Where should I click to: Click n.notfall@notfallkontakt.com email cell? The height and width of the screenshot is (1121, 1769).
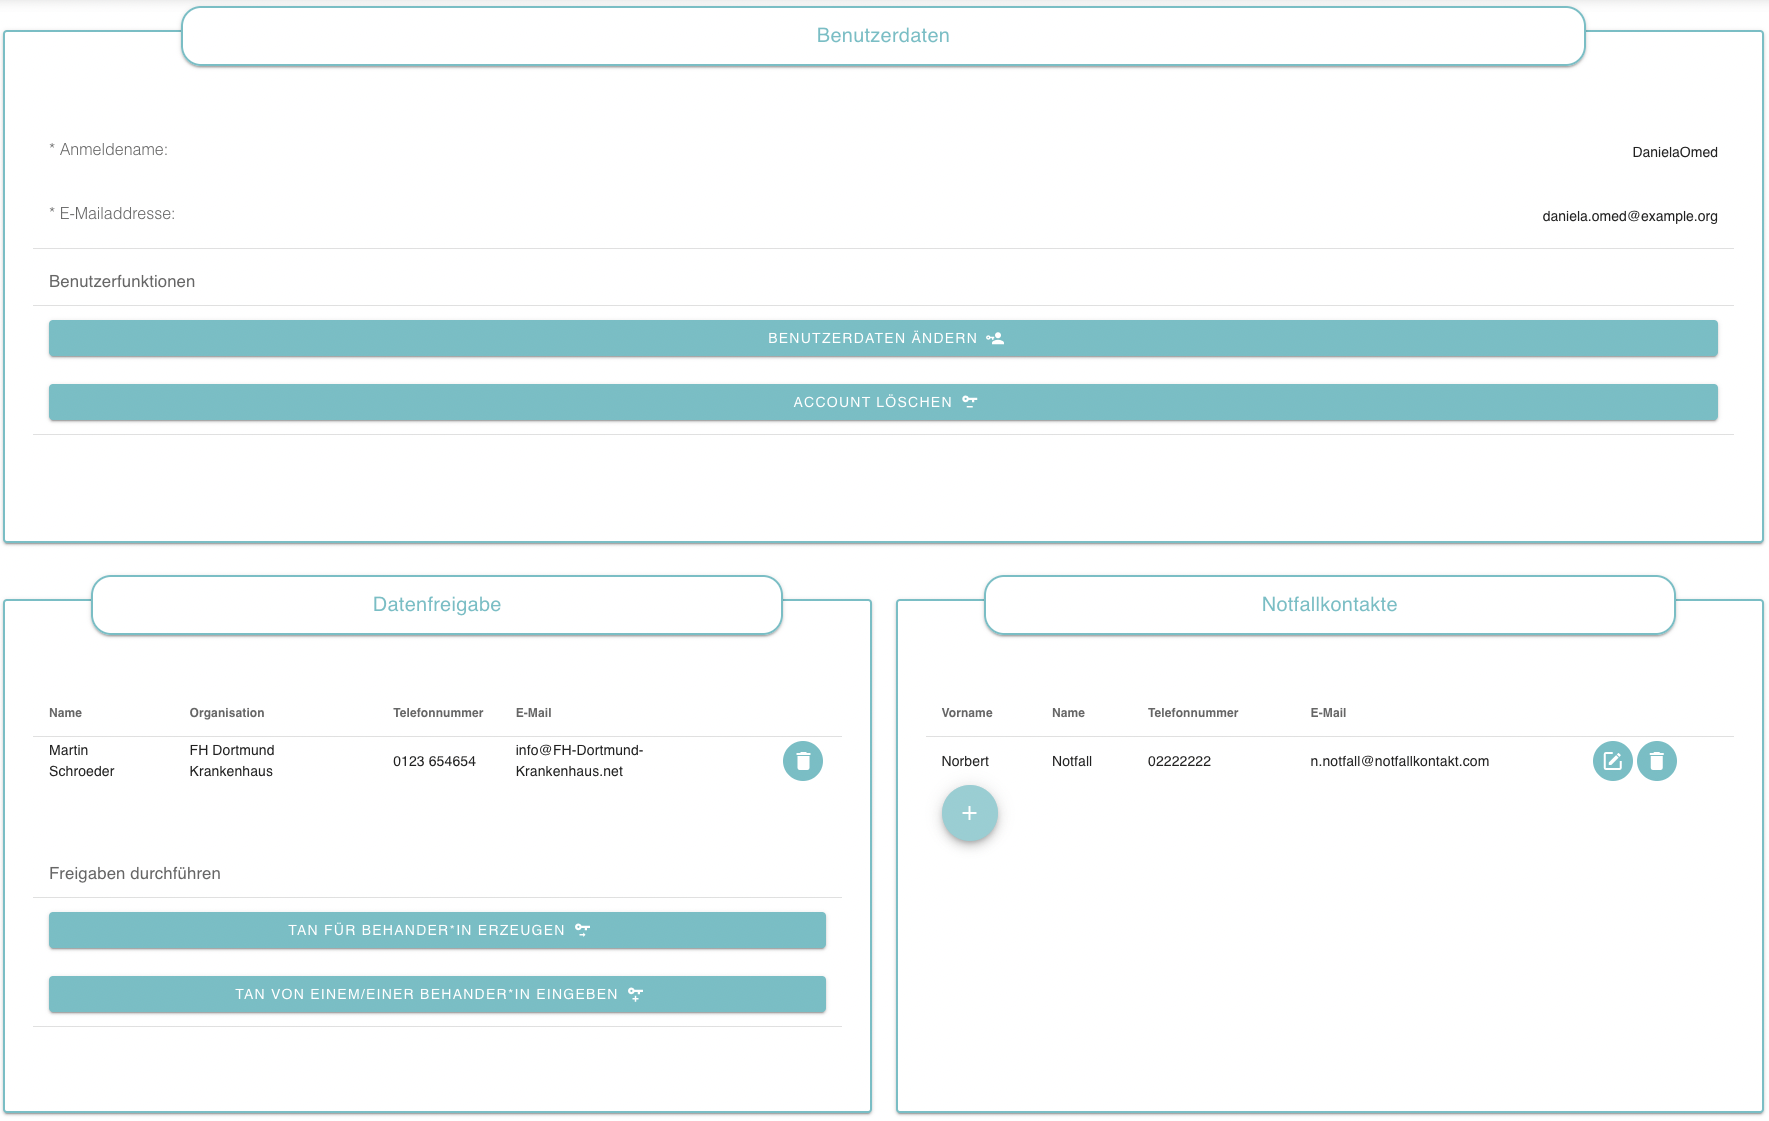pos(1400,762)
